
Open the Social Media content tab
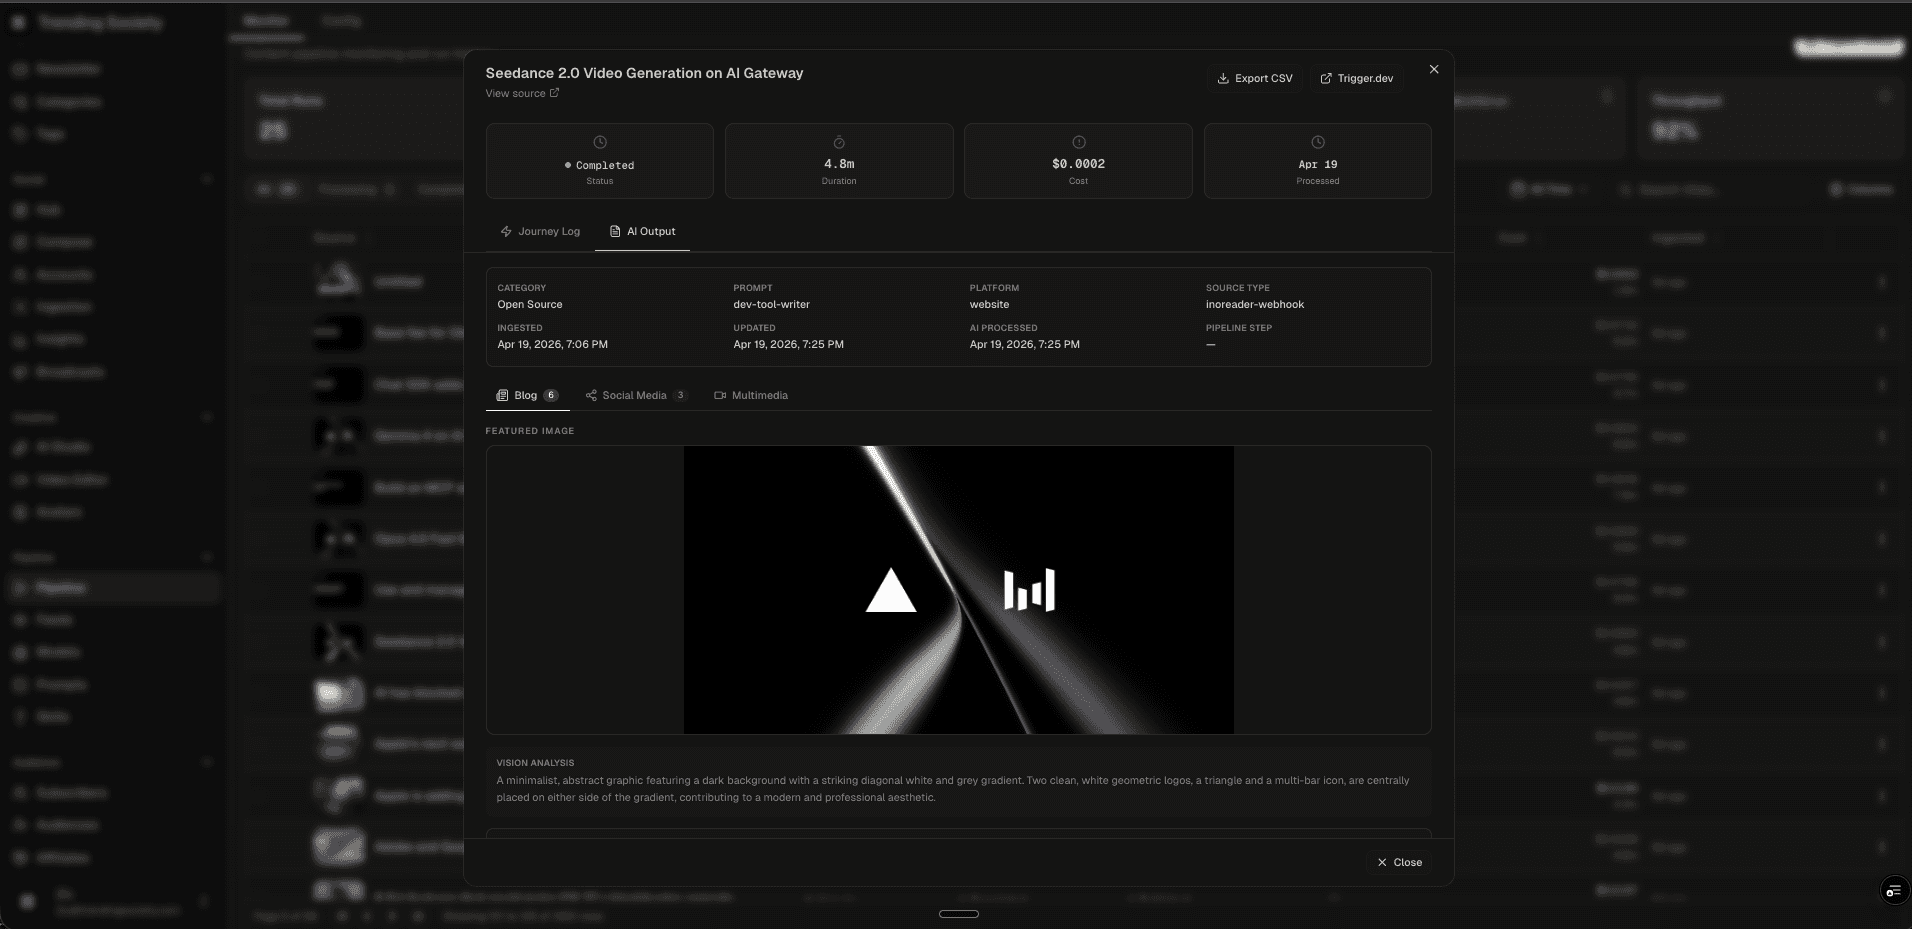pyautogui.click(x=633, y=395)
